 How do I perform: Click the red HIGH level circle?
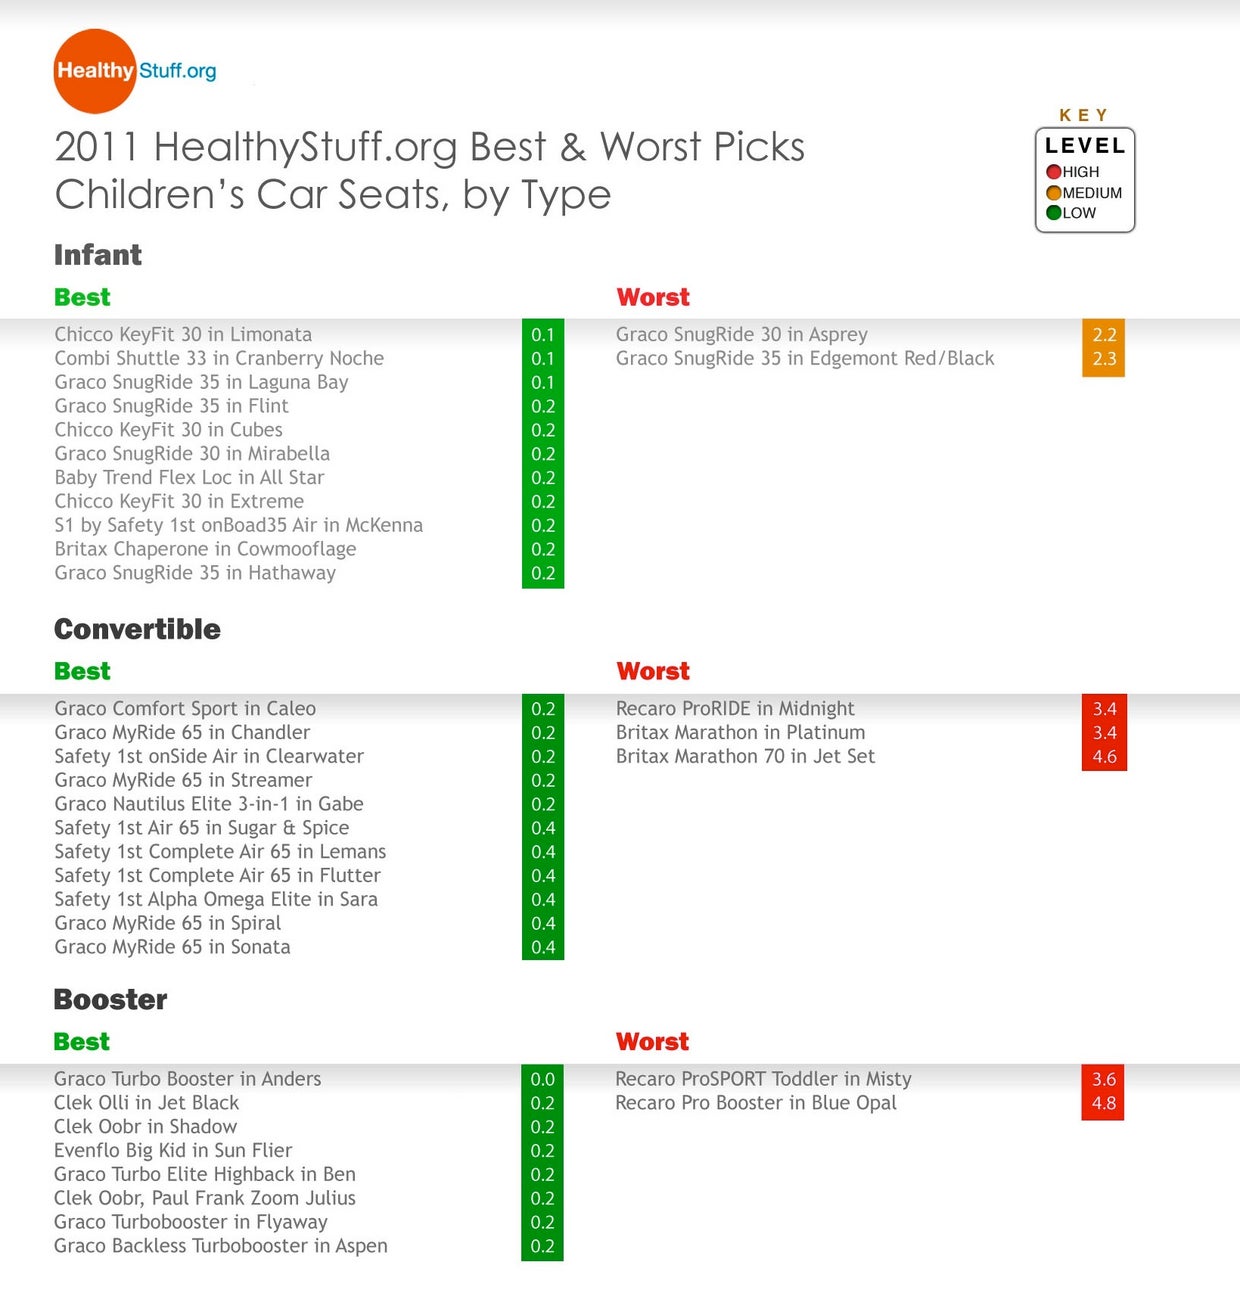(x=1053, y=172)
